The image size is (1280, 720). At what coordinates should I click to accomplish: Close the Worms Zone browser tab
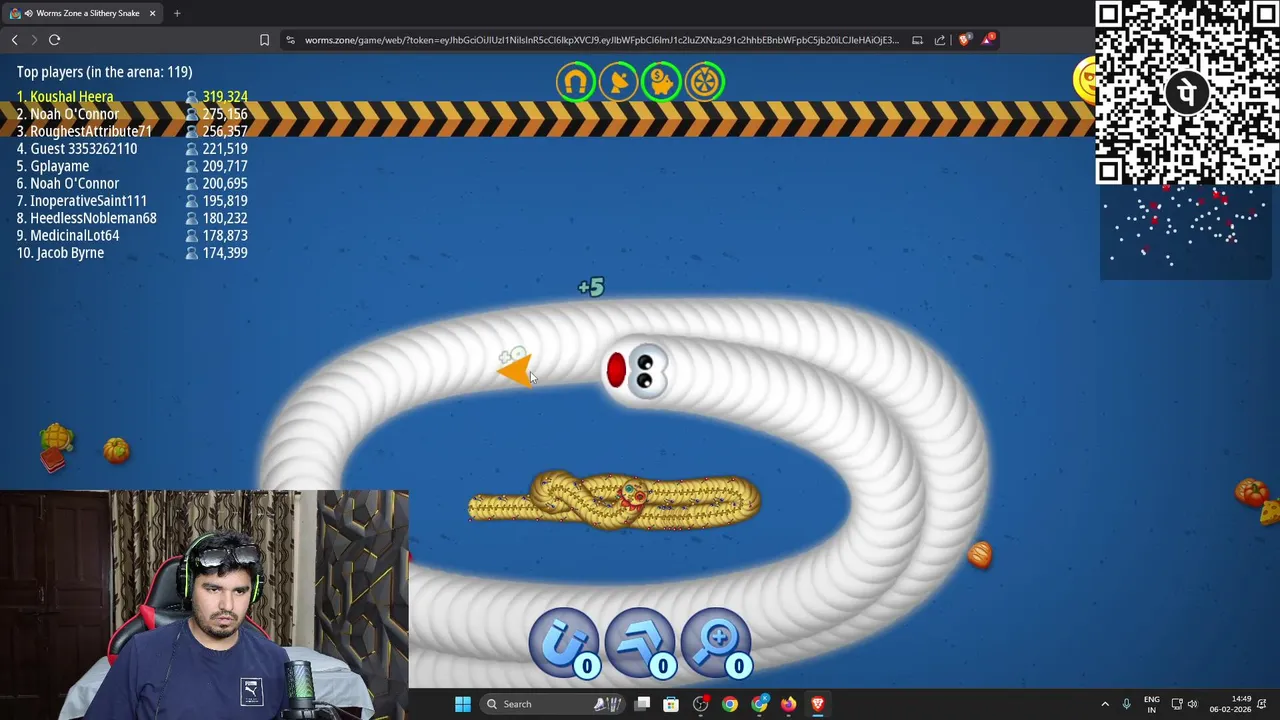tap(152, 13)
